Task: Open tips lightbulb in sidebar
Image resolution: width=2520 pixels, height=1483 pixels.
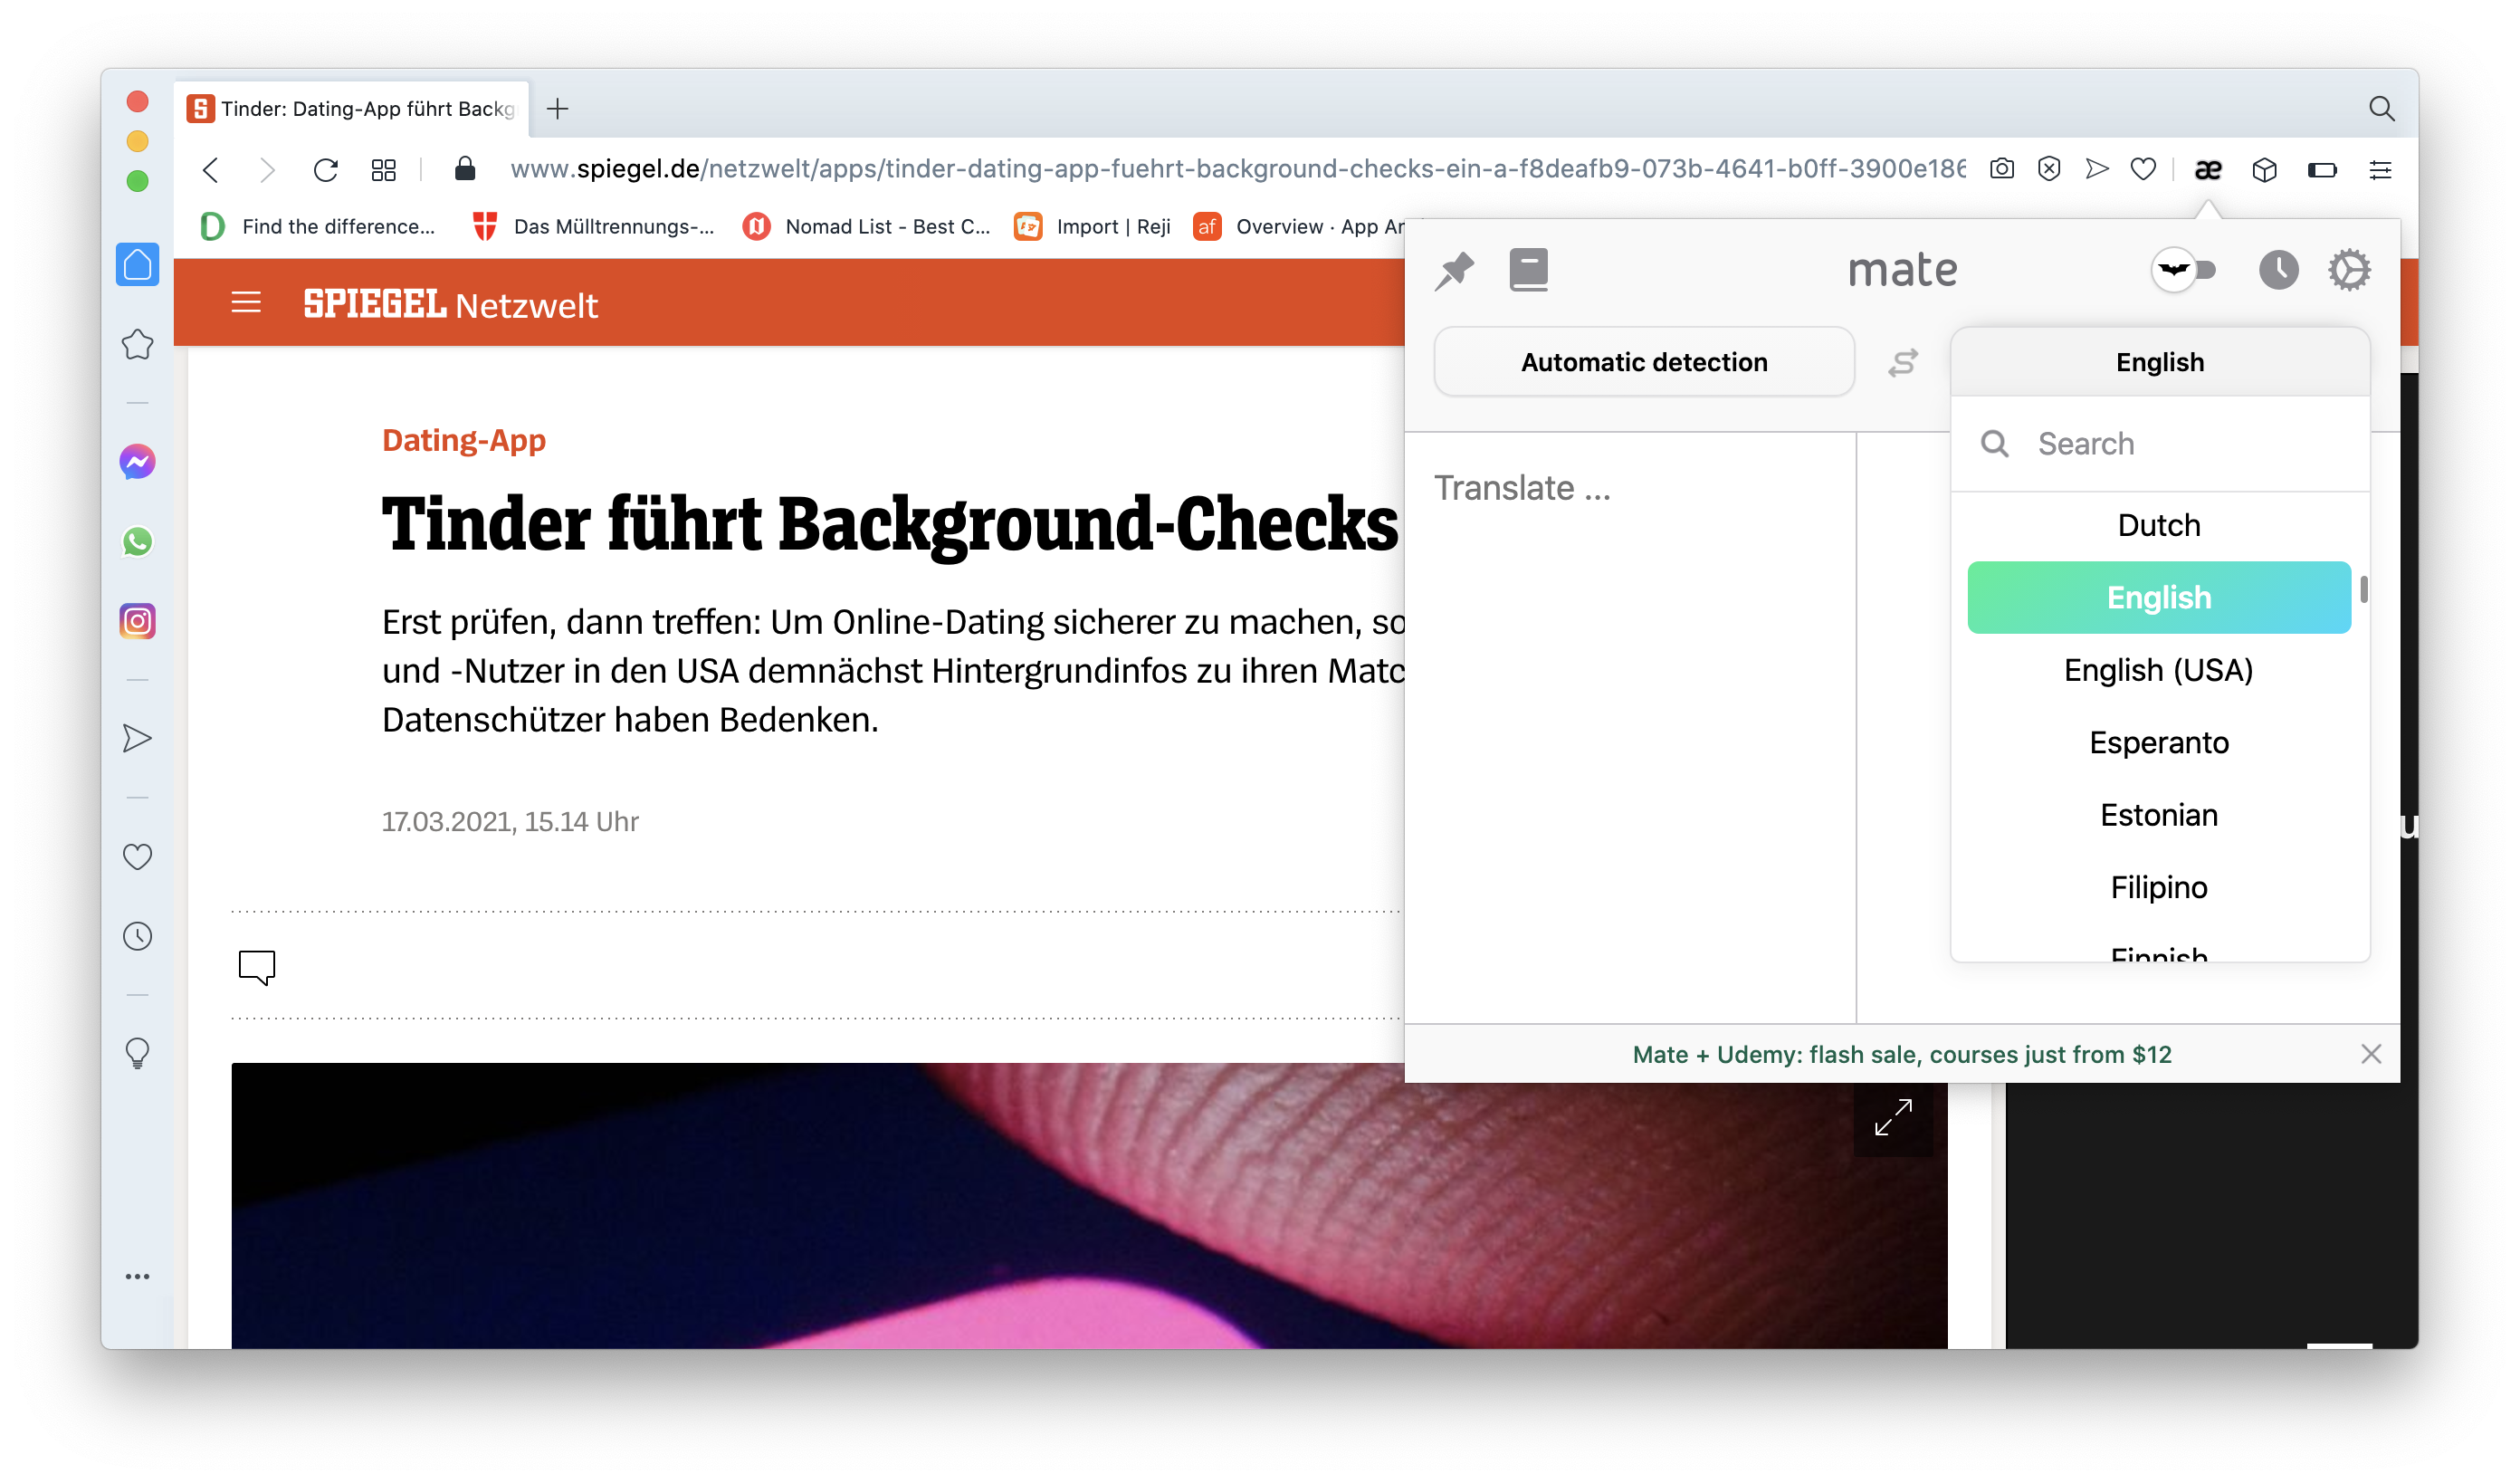Action: point(137,1053)
